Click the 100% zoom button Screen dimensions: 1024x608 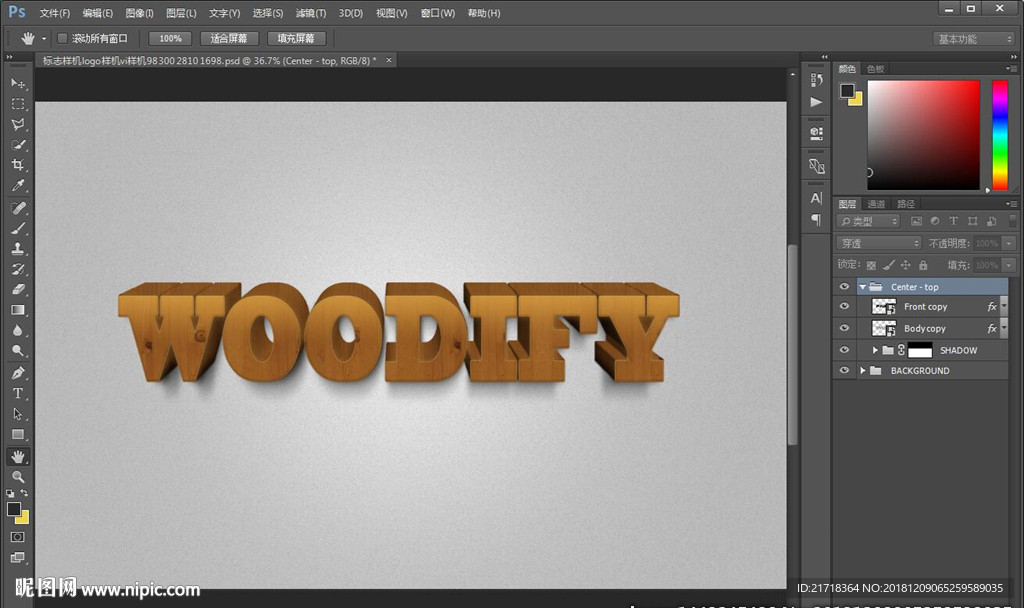(170, 39)
